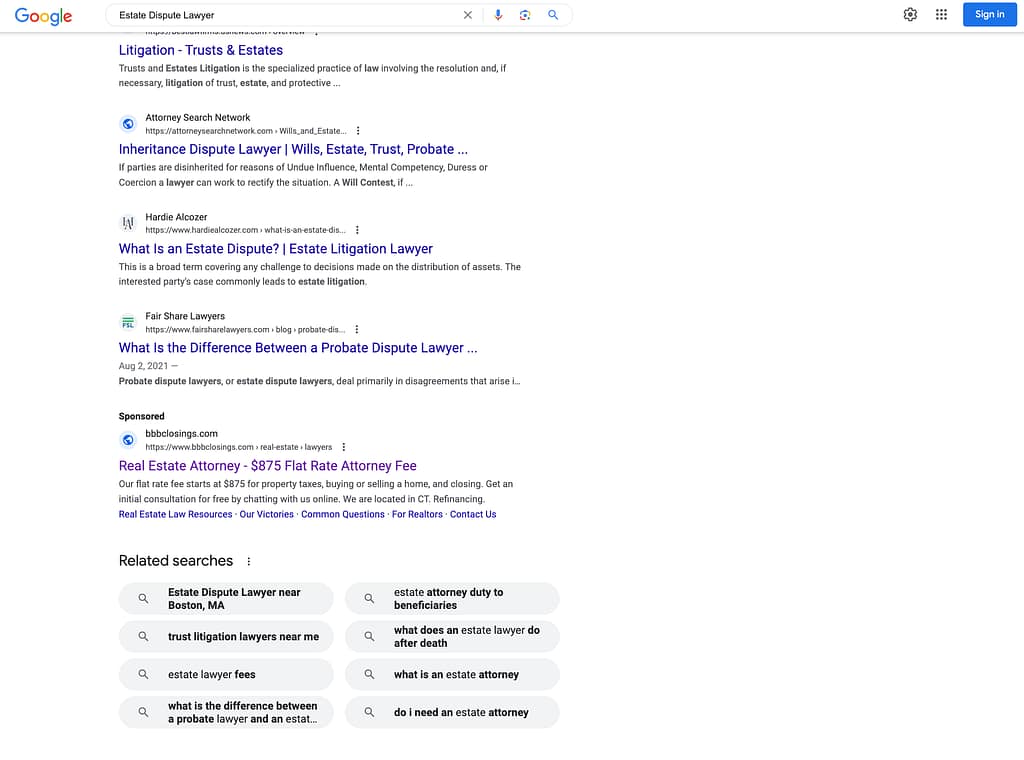Open the settings gear icon
The image size is (1024, 760).
coord(910,14)
